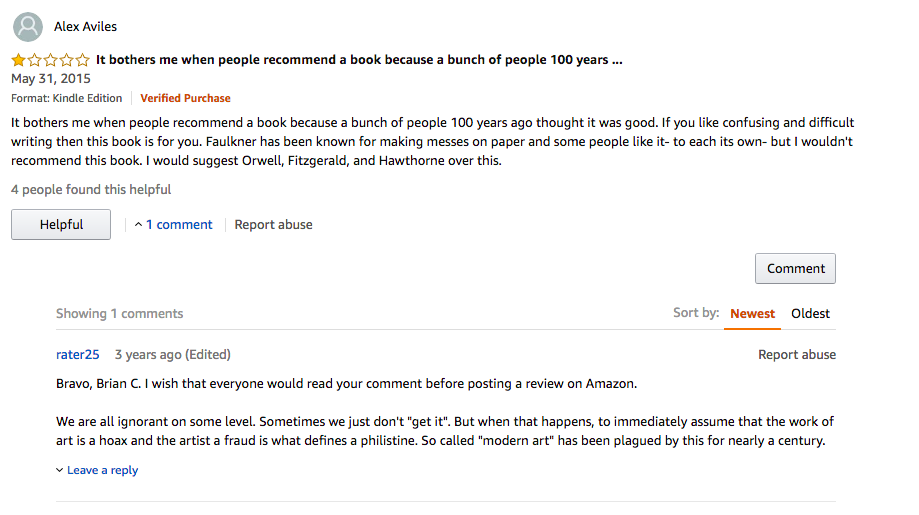Mark the review as Helpful

pyautogui.click(x=61, y=224)
